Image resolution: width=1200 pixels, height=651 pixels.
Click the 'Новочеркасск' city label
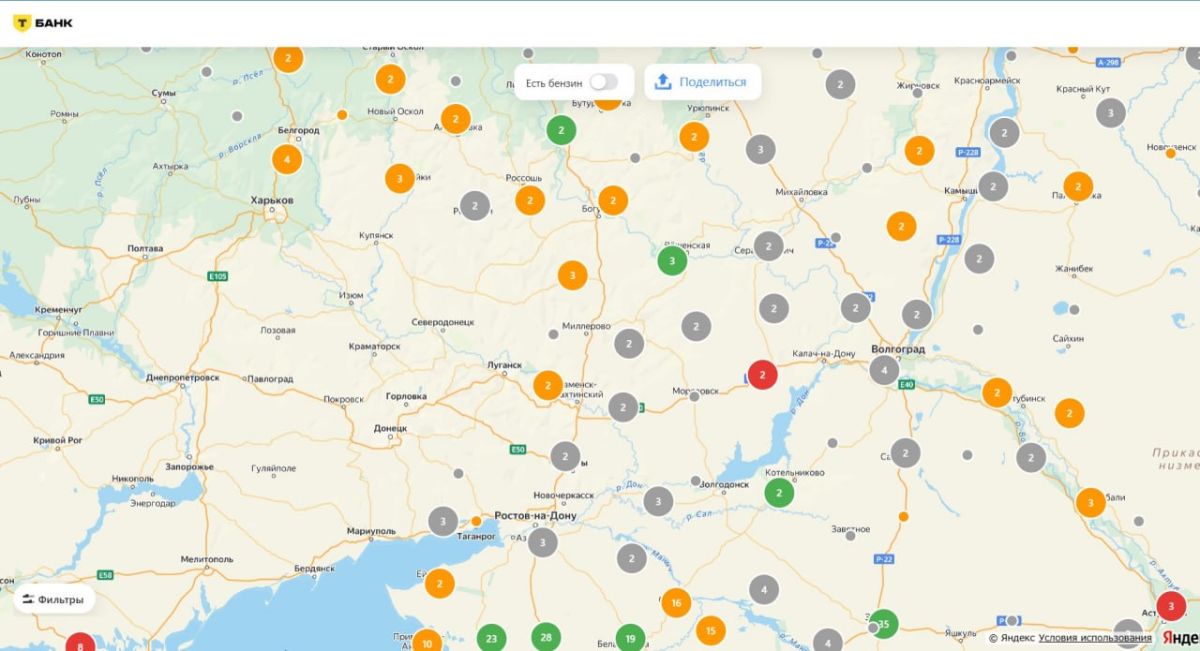coord(564,495)
